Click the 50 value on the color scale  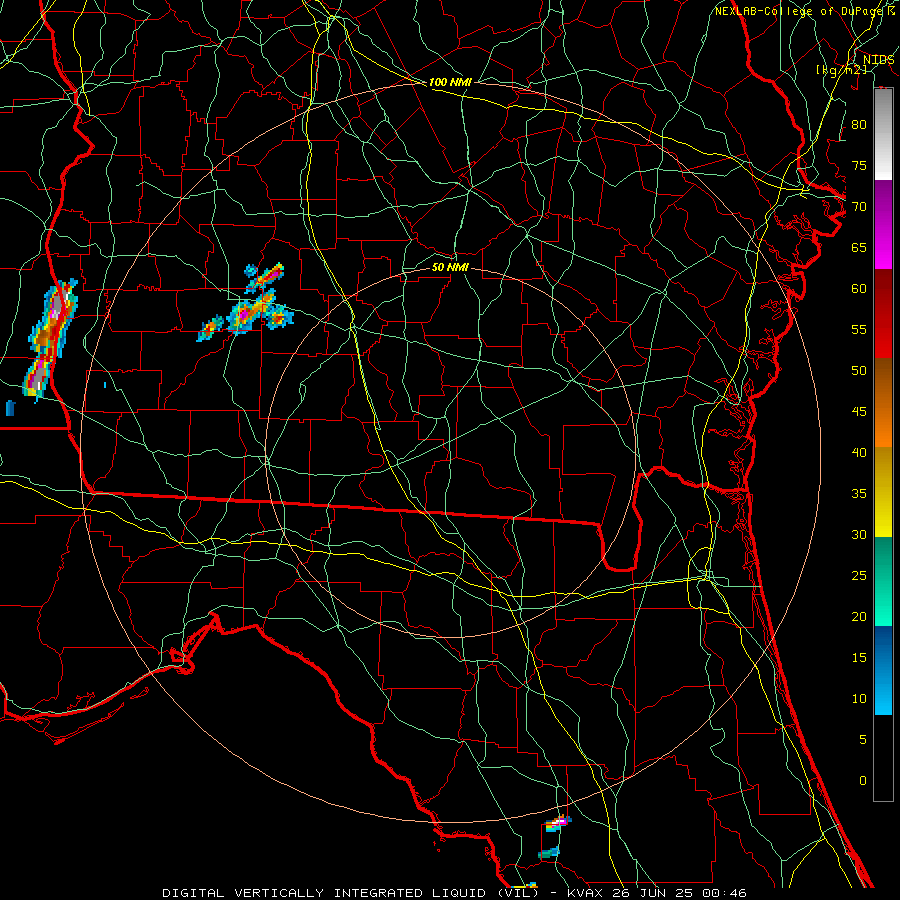point(859,371)
